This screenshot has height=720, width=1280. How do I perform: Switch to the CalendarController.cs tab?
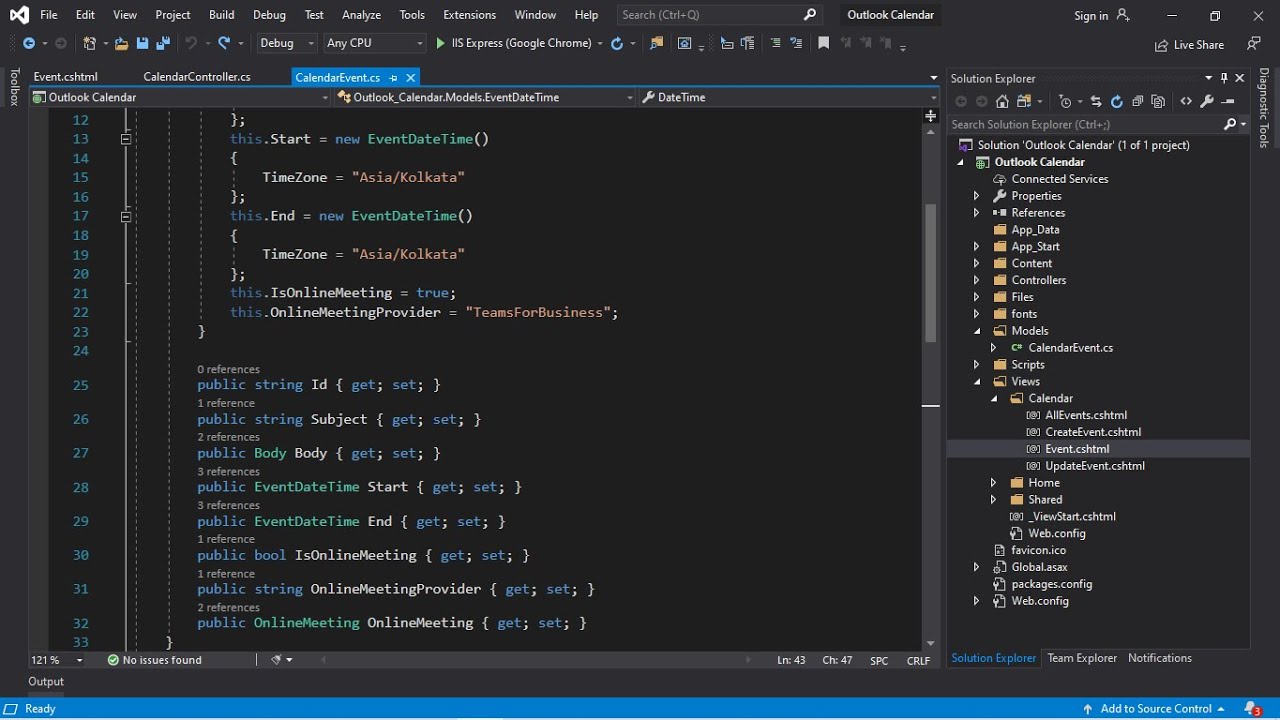[x=197, y=77]
